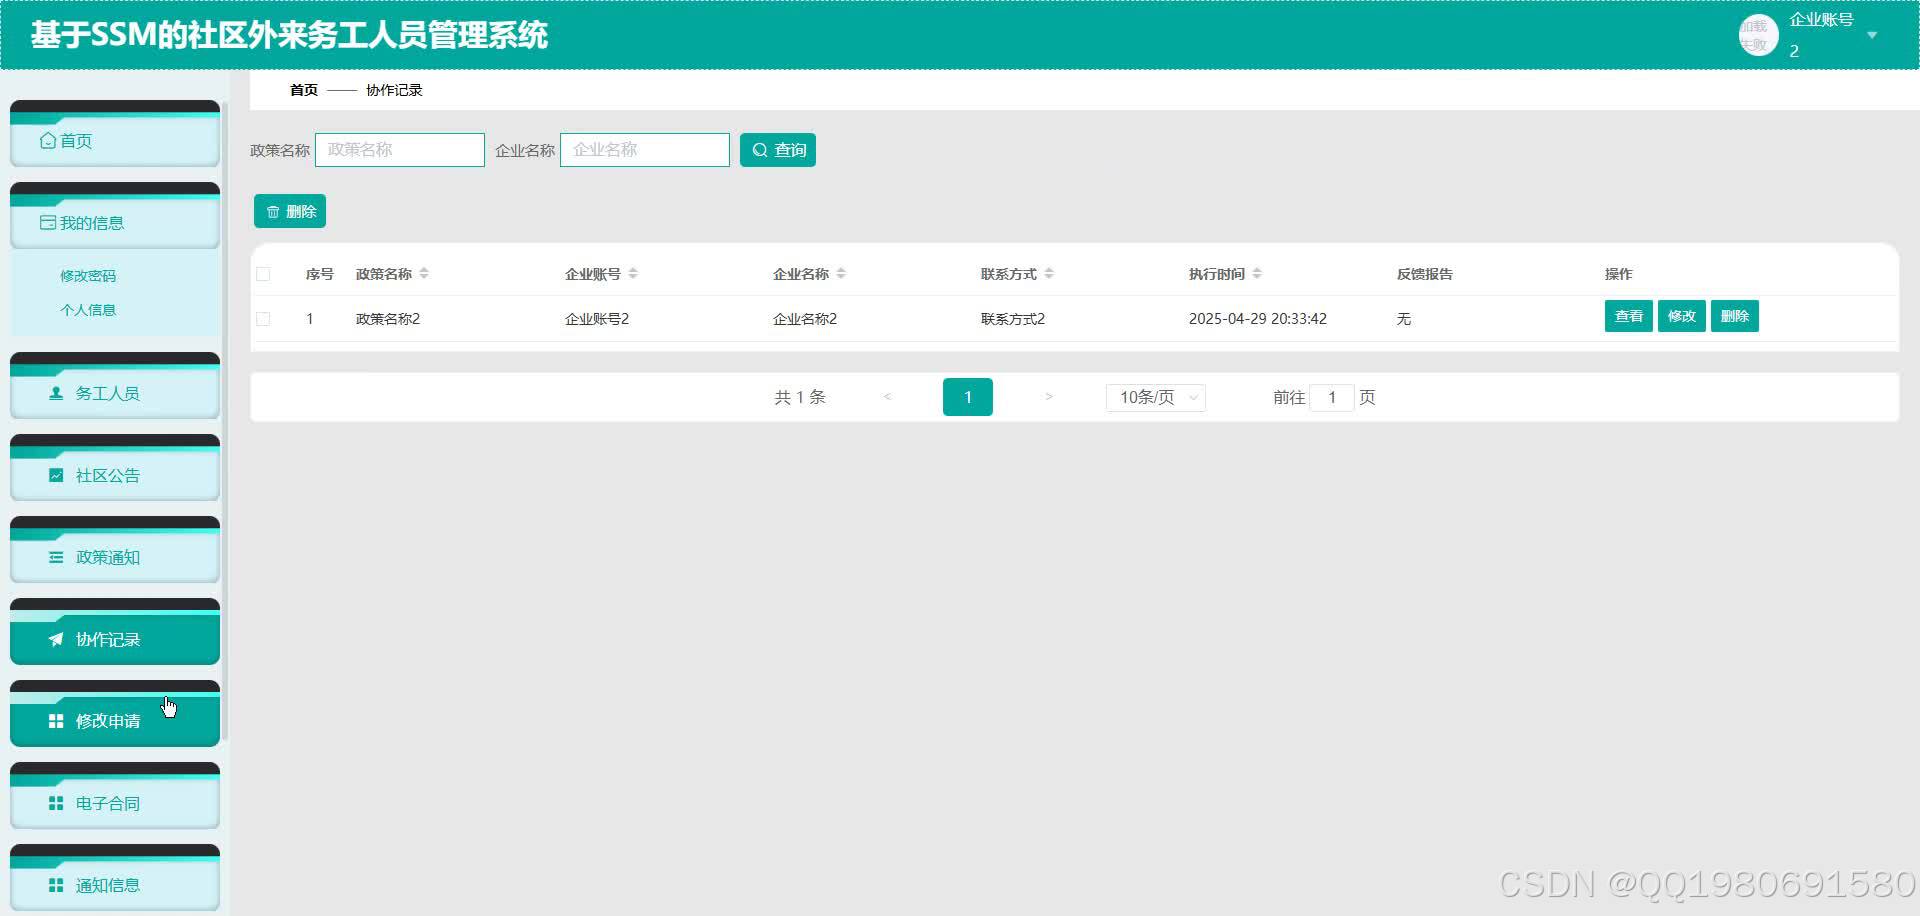Image resolution: width=1920 pixels, height=916 pixels.
Task: Sort by 联系方式 column arrows
Action: [1049, 273]
